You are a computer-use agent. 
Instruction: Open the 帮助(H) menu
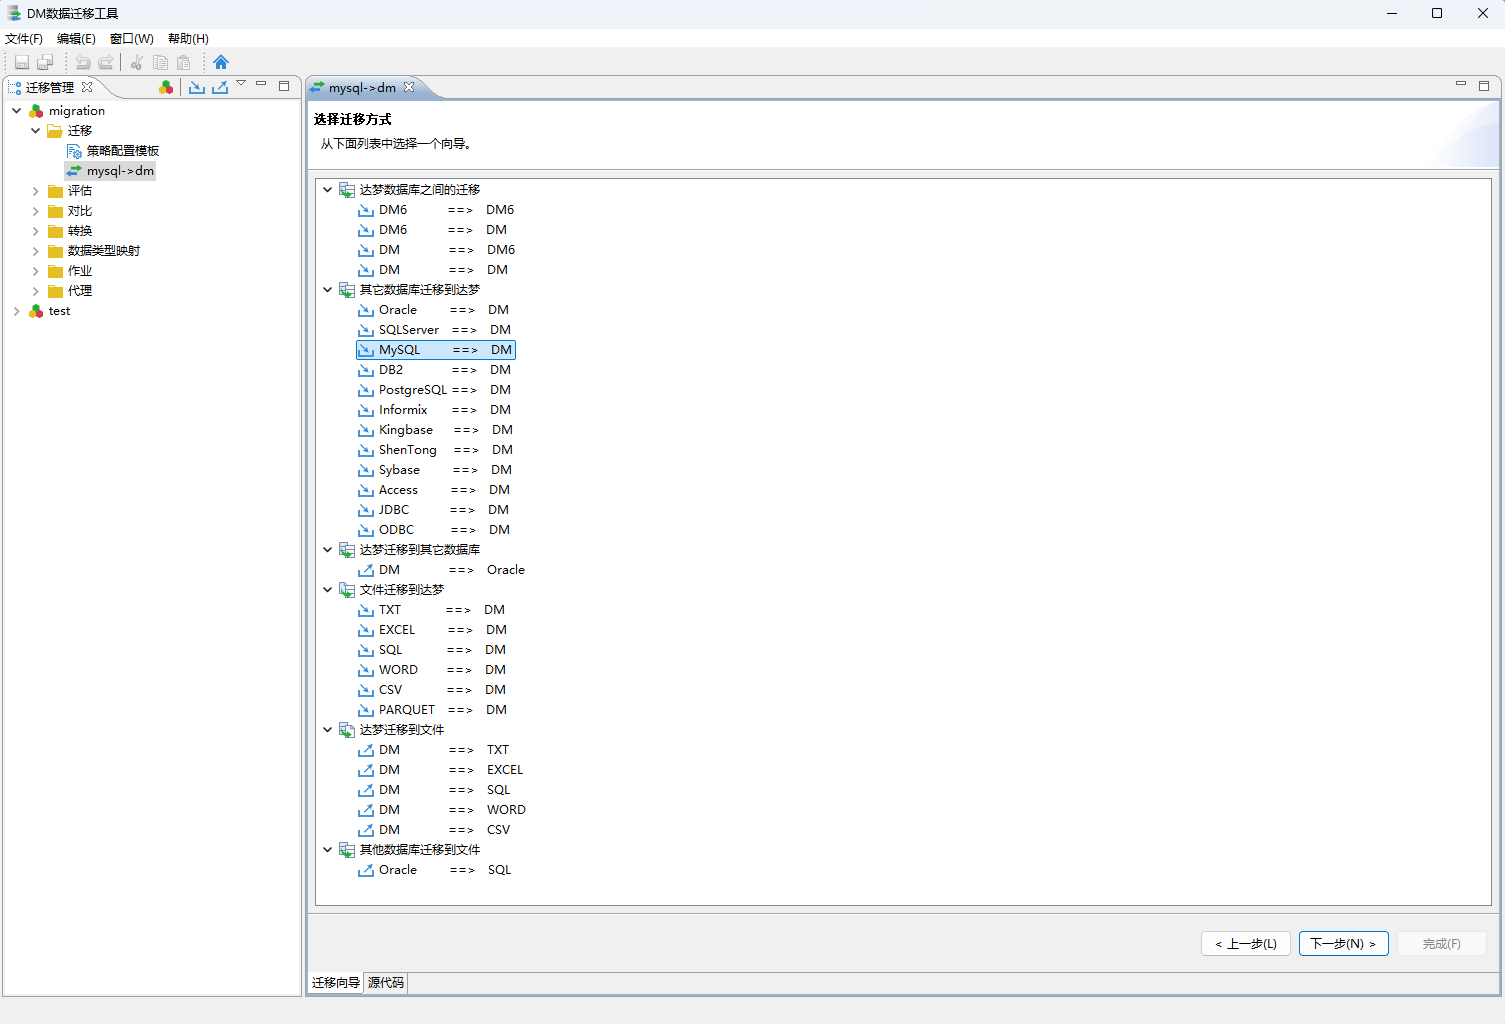coord(188,39)
